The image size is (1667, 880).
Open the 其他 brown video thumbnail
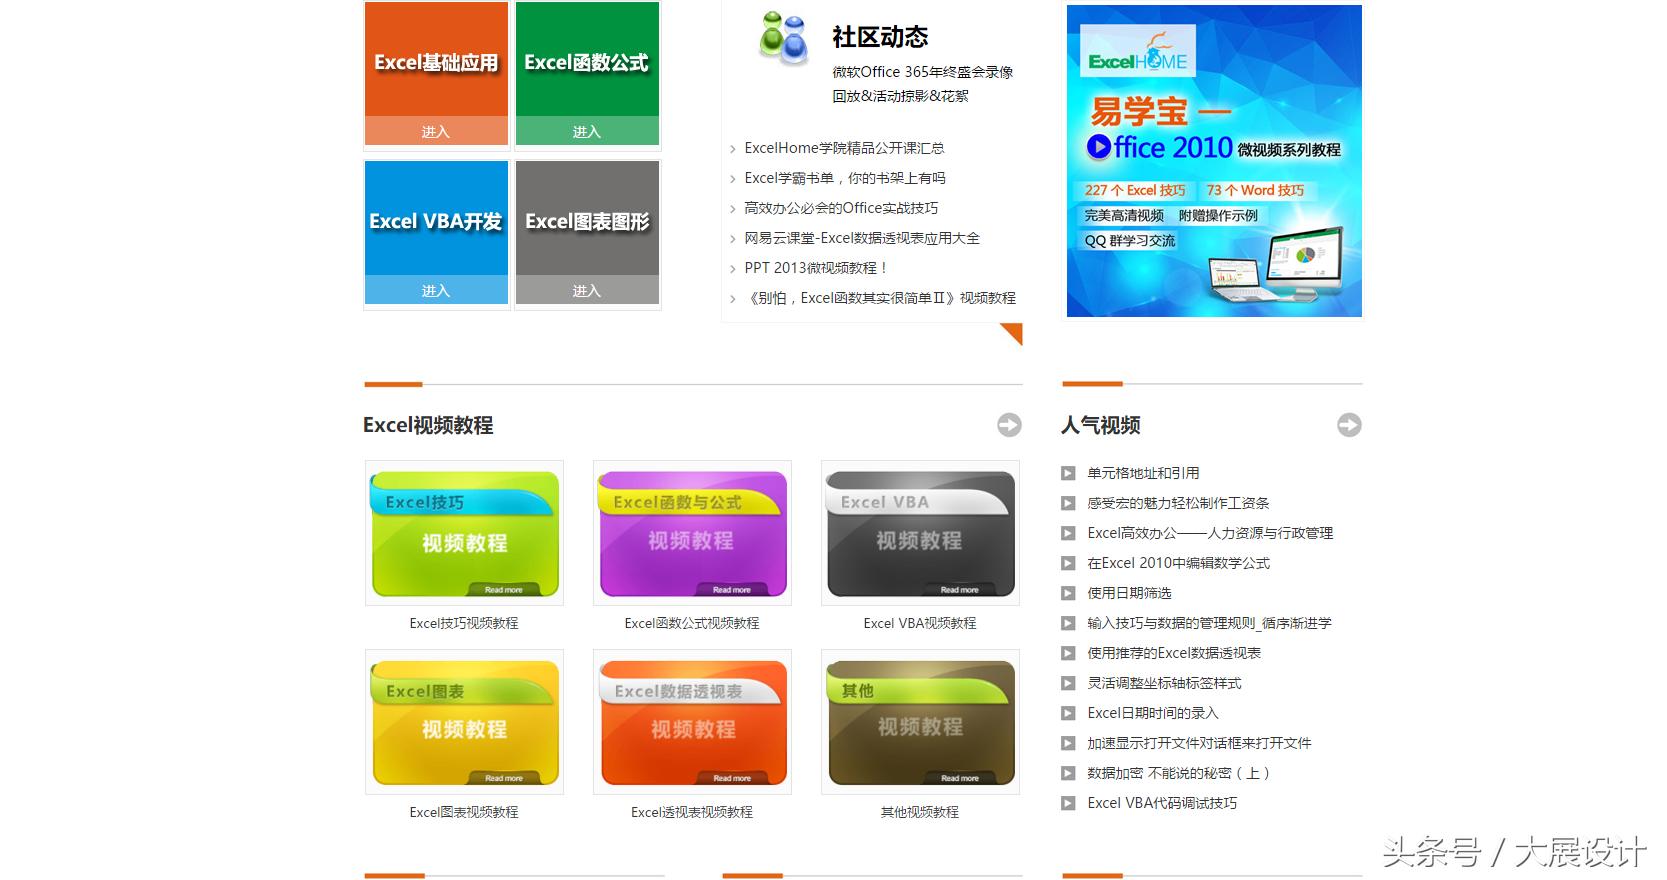pyautogui.click(x=920, y=722)
